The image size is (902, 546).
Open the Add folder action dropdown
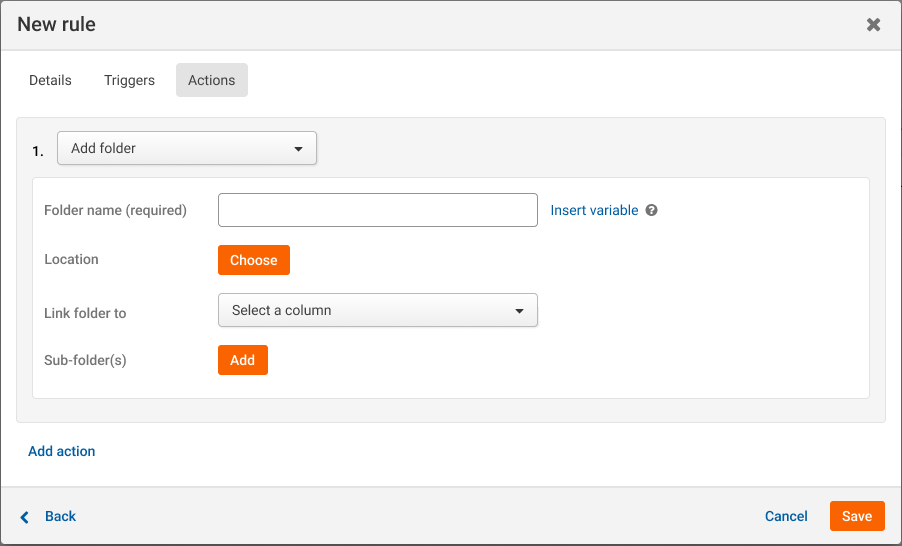point(187,148)
